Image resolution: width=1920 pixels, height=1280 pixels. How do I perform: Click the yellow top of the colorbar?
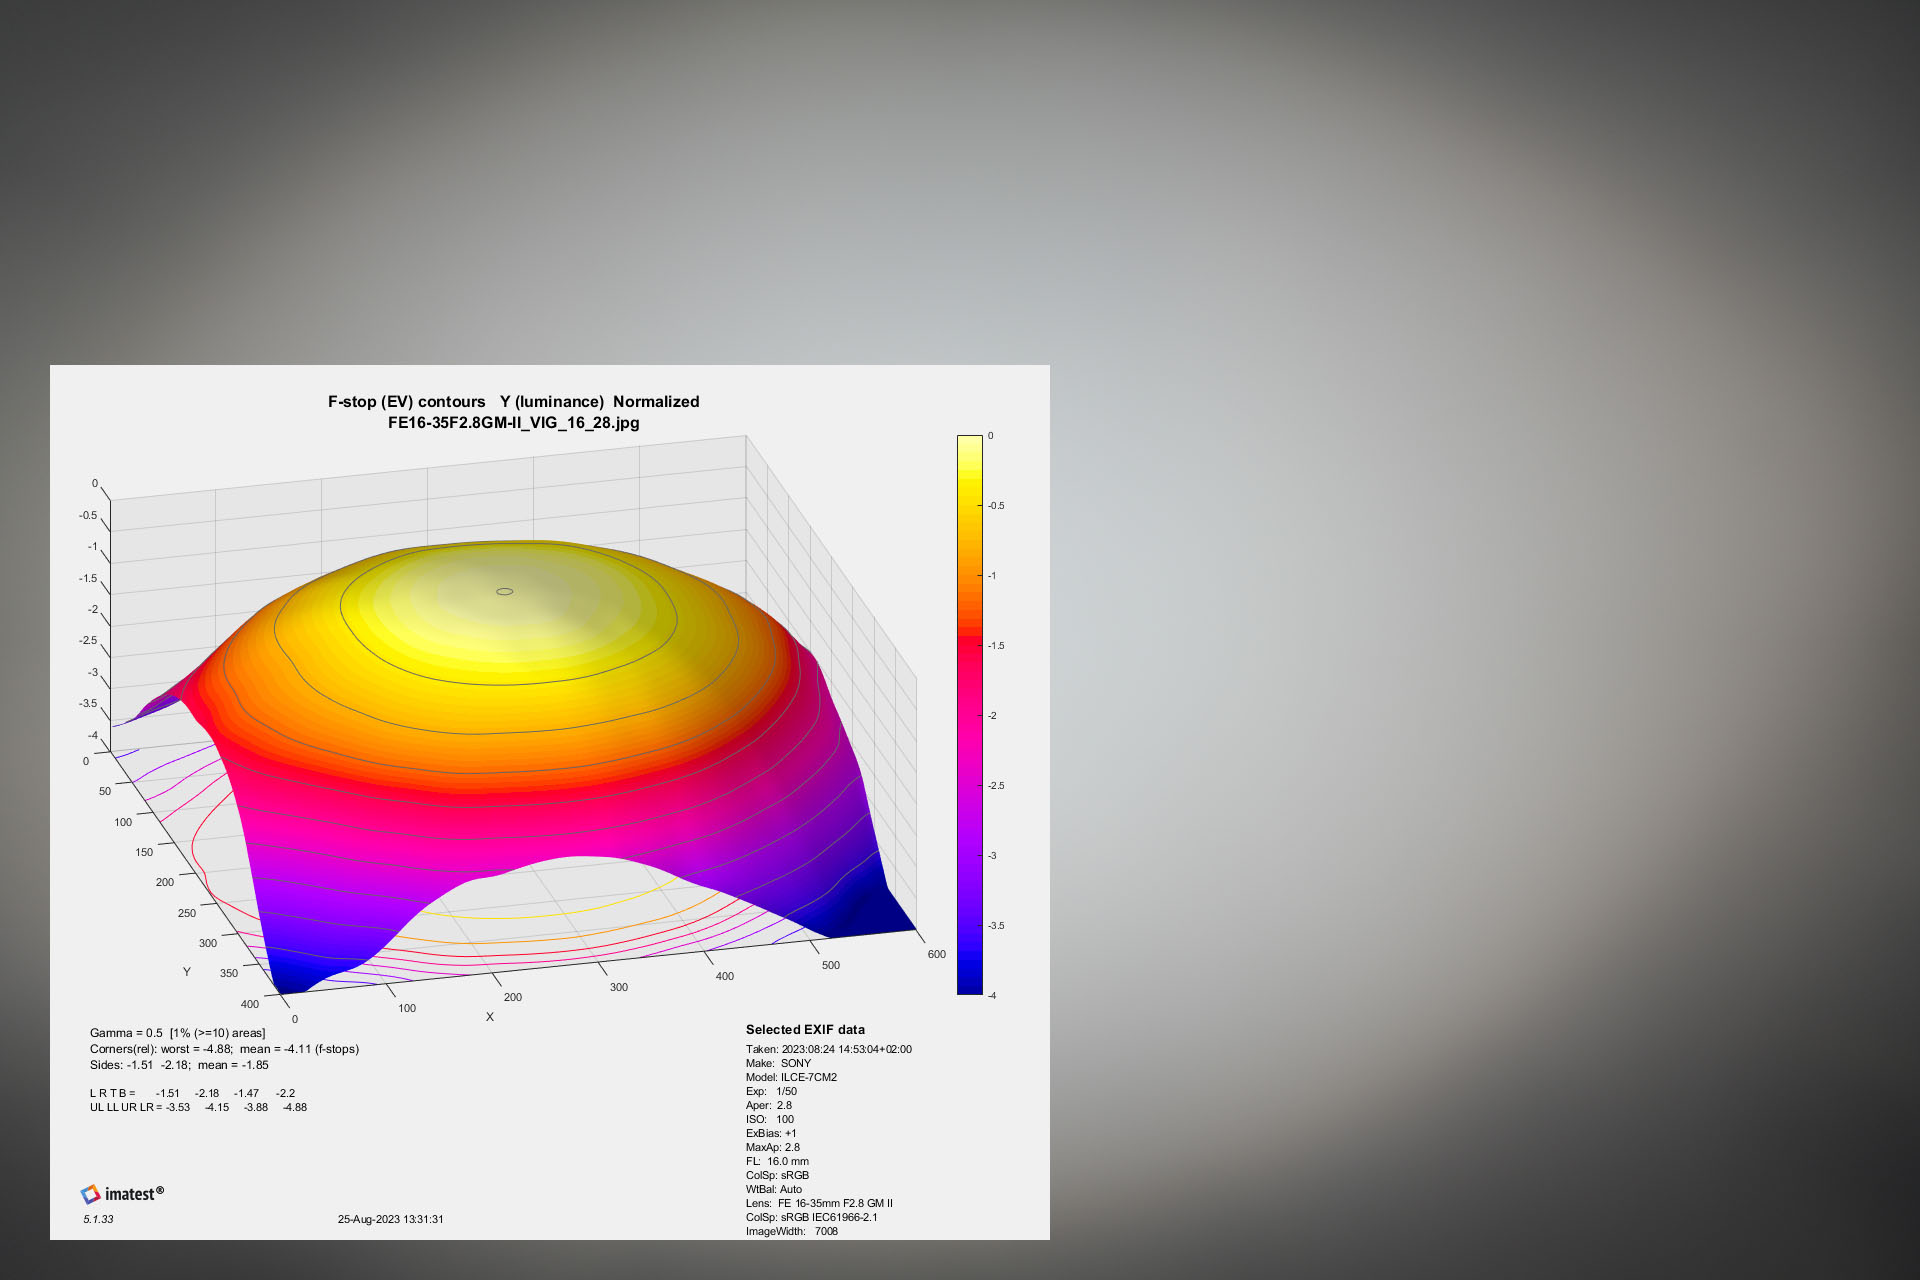(969, 450)
